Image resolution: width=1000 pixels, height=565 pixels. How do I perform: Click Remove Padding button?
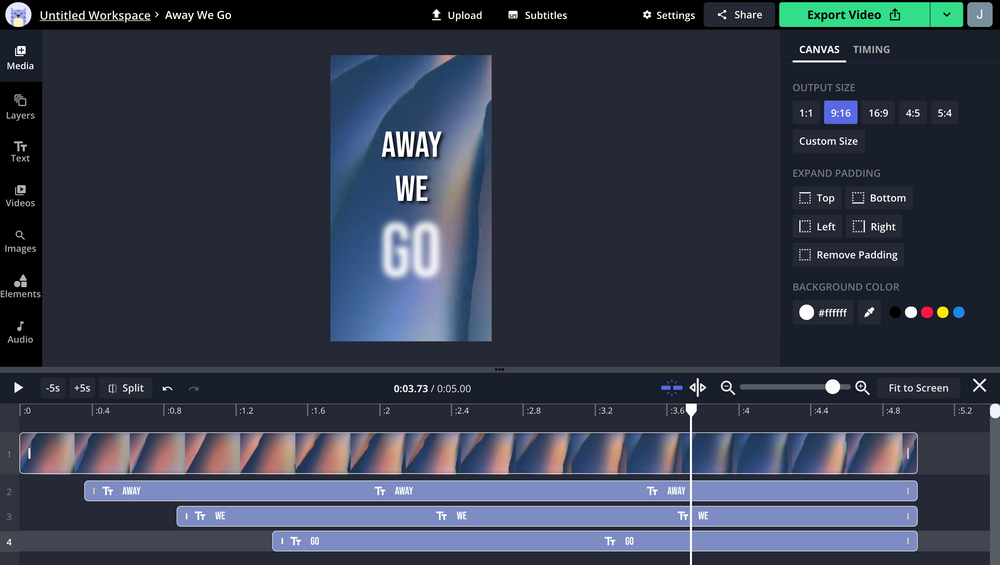coord(848,254)
